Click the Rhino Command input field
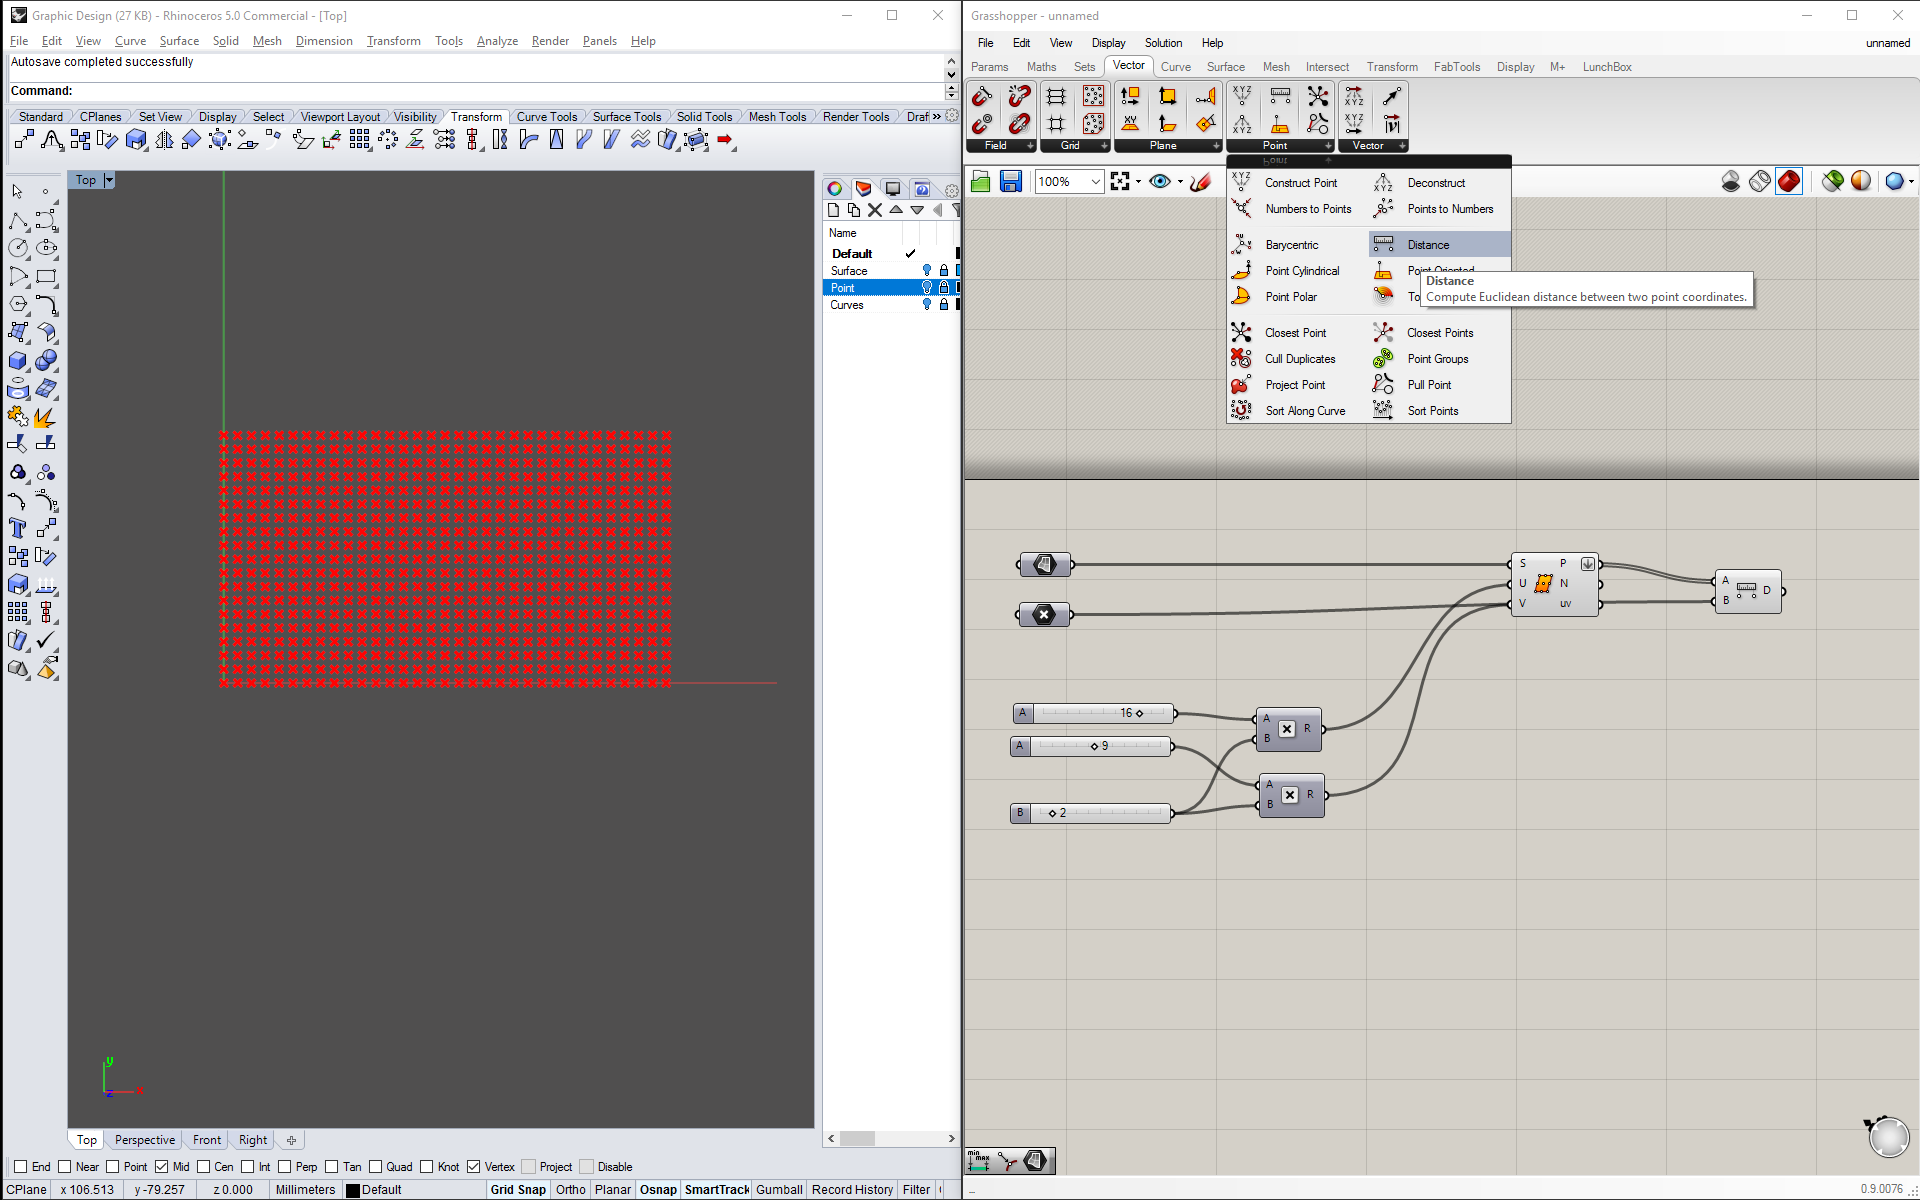Screen dimensions: 1920x1200 point(476,91)
